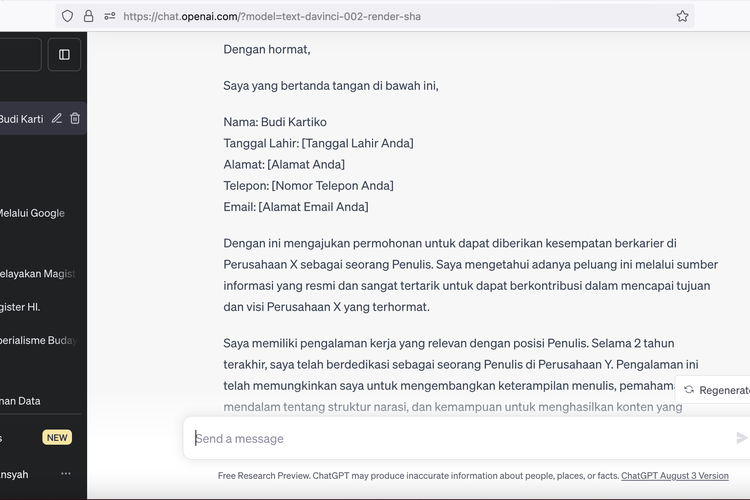Image resolution: width=750 pixels, height=500 pixels.
Task: Select the "han Data" chat entry
Action: pyautogui.click(x=20, y=401)
